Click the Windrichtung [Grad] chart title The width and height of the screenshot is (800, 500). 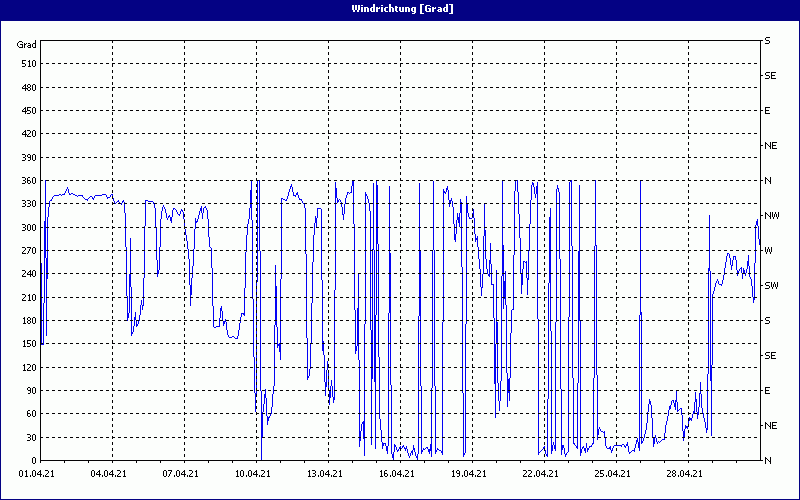point(402,8)
